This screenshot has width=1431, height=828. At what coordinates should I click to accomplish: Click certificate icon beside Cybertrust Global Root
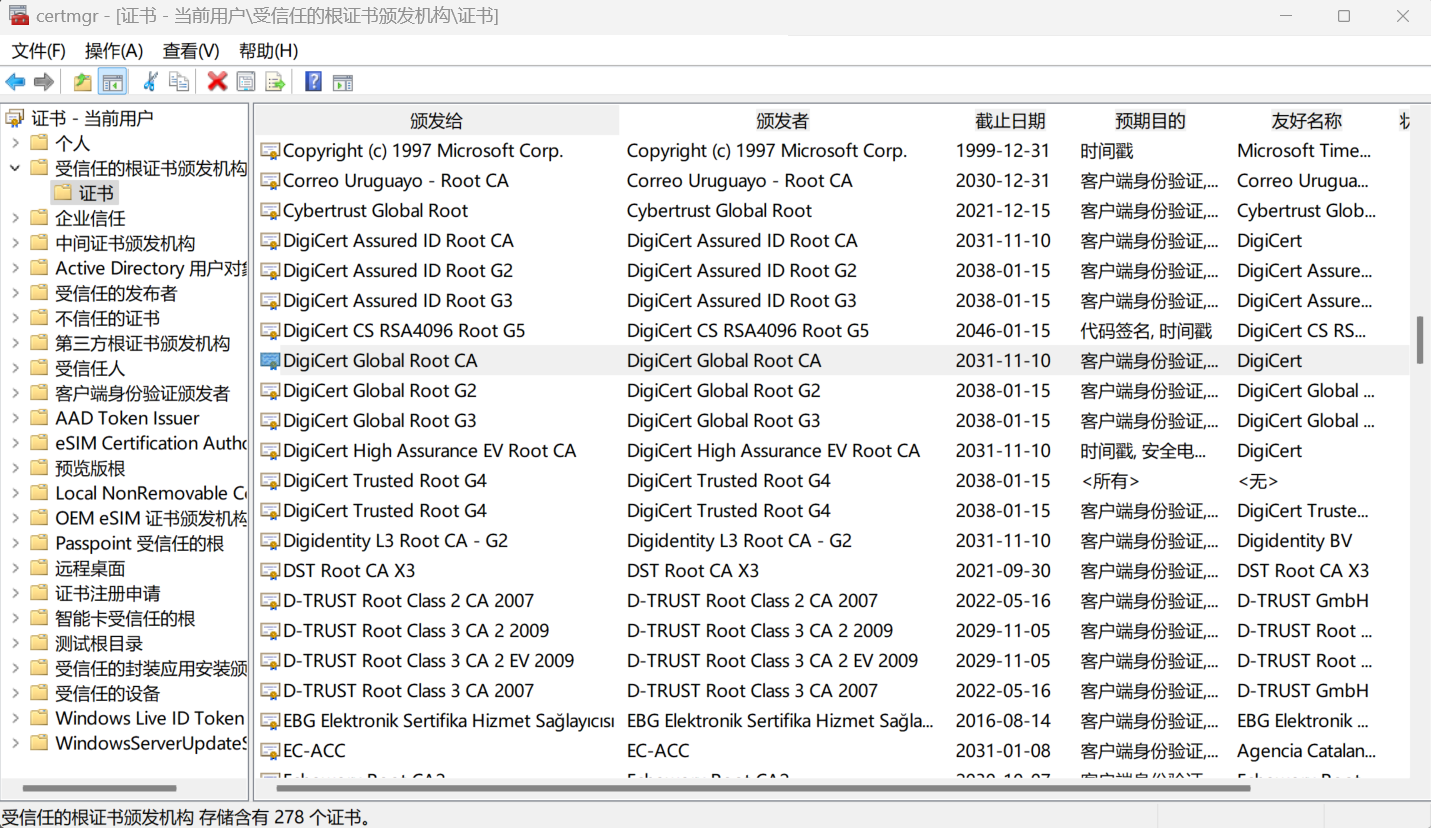tap(270, 211)
